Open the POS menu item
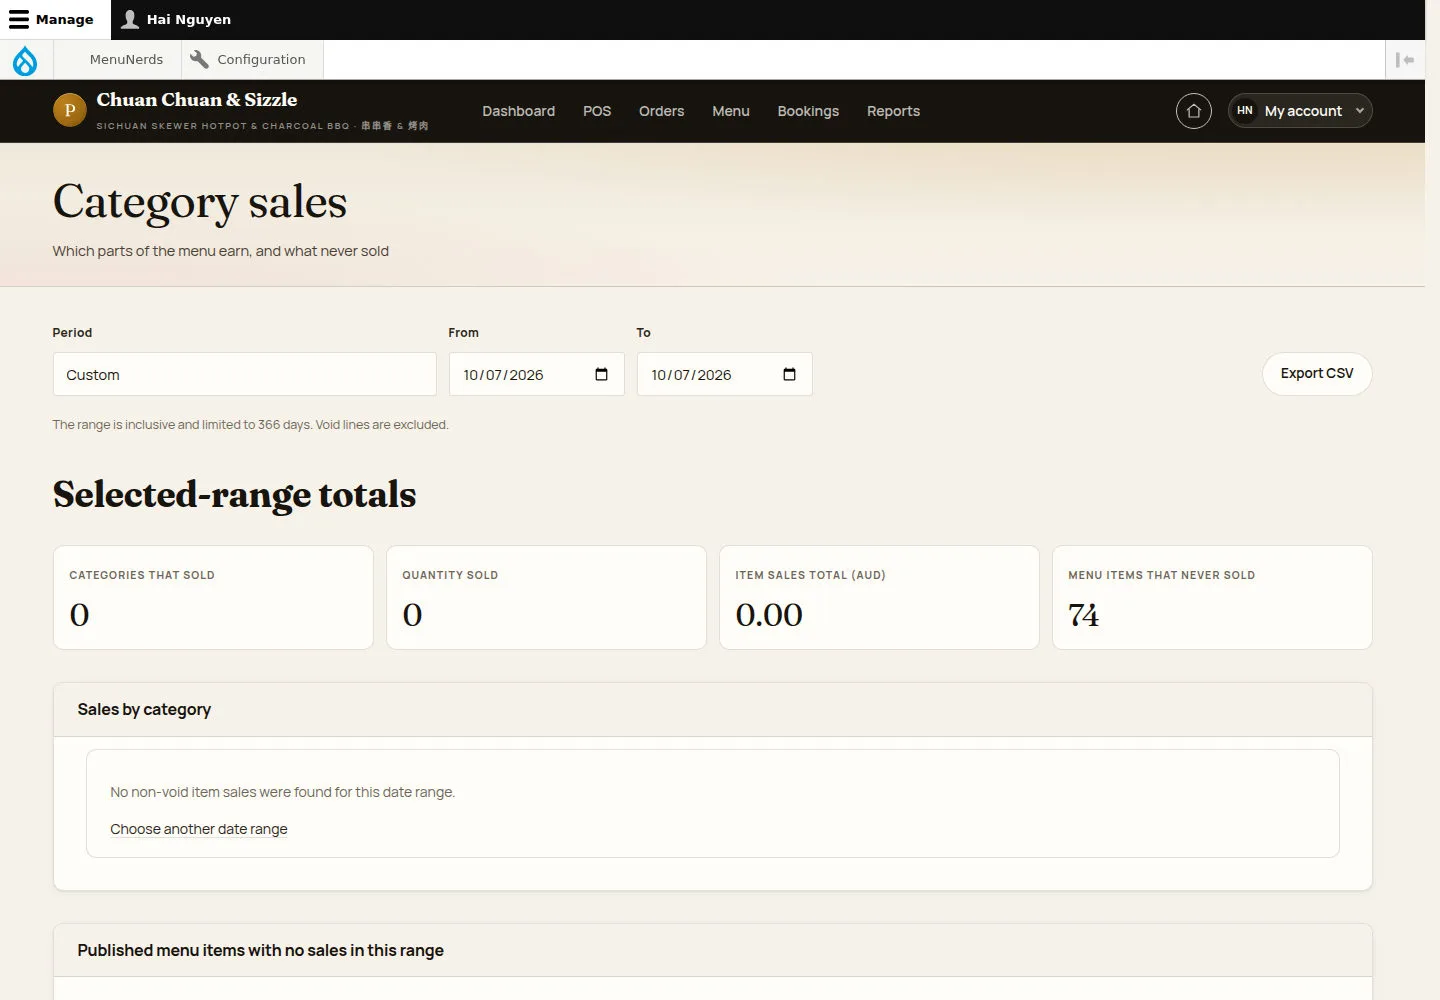The width and height of the screenshot is (1440, 1000). (597, 111)
